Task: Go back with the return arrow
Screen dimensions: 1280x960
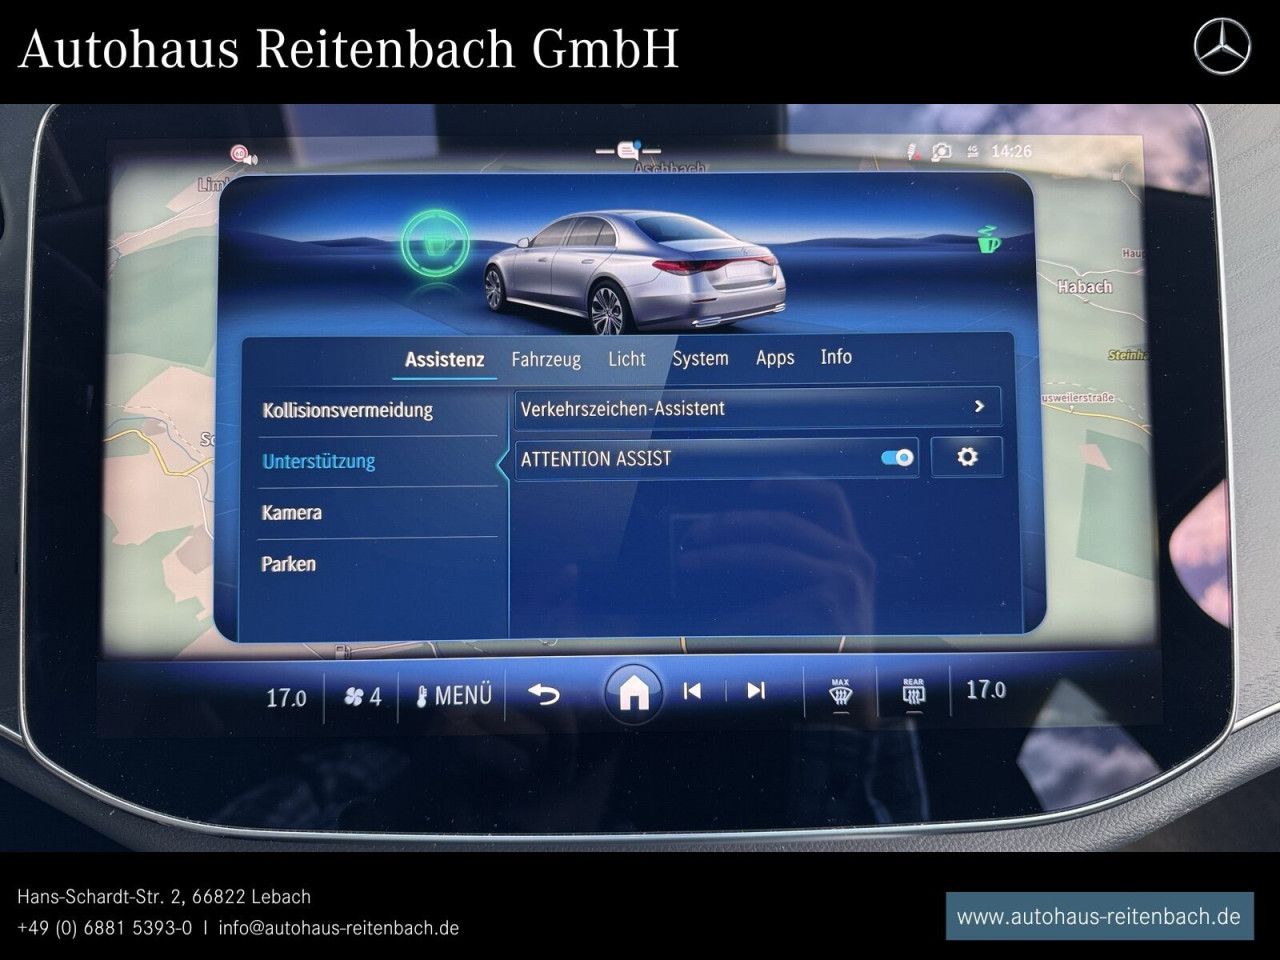Action: pos(543,693)
